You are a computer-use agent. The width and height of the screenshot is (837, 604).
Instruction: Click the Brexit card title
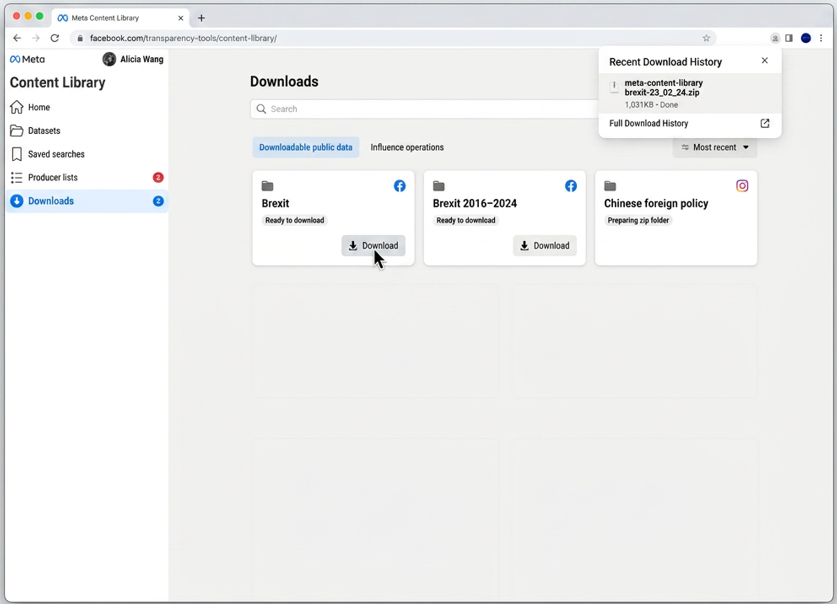(275, 203)
